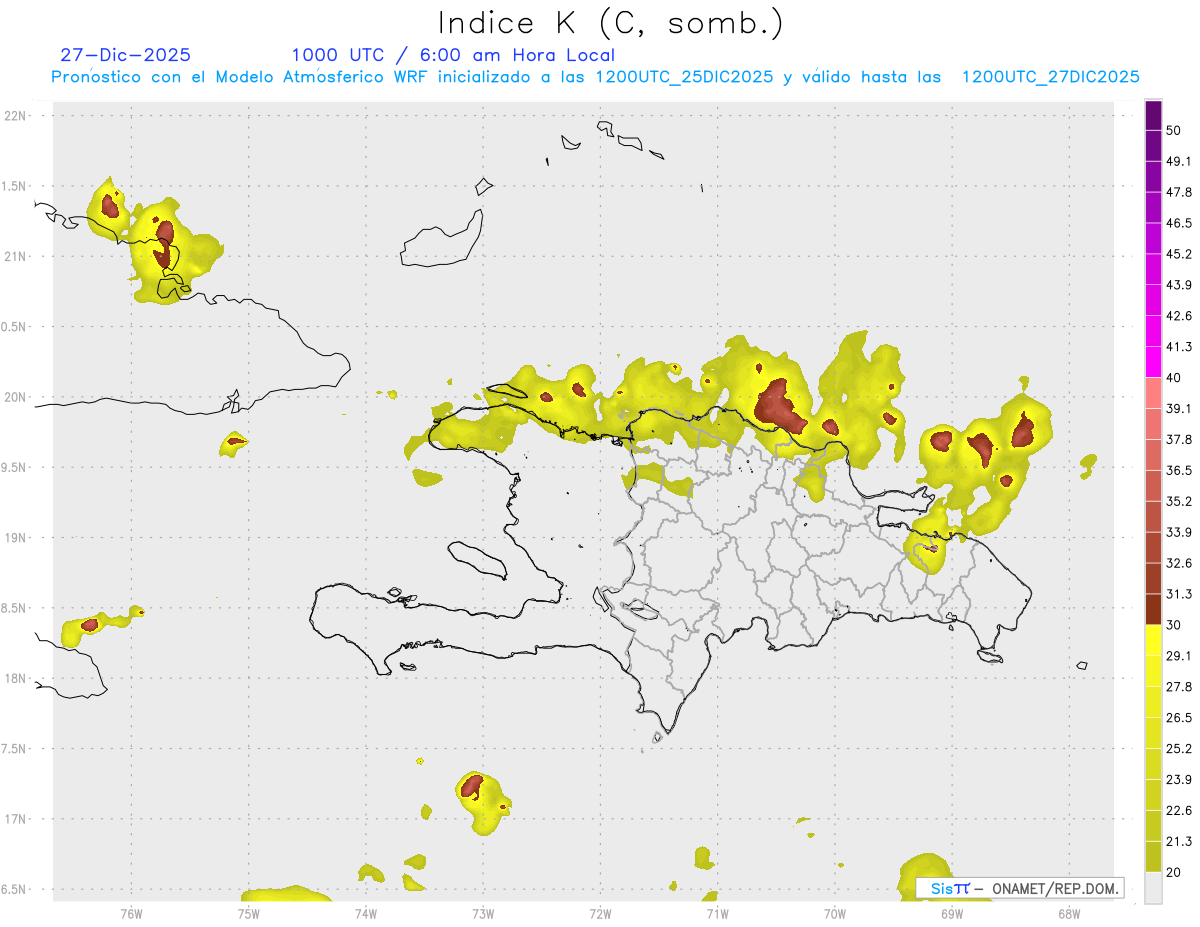Click the colorbar value "37.8"
This screenshot has height=927, width=1200.
[1178, 440]
